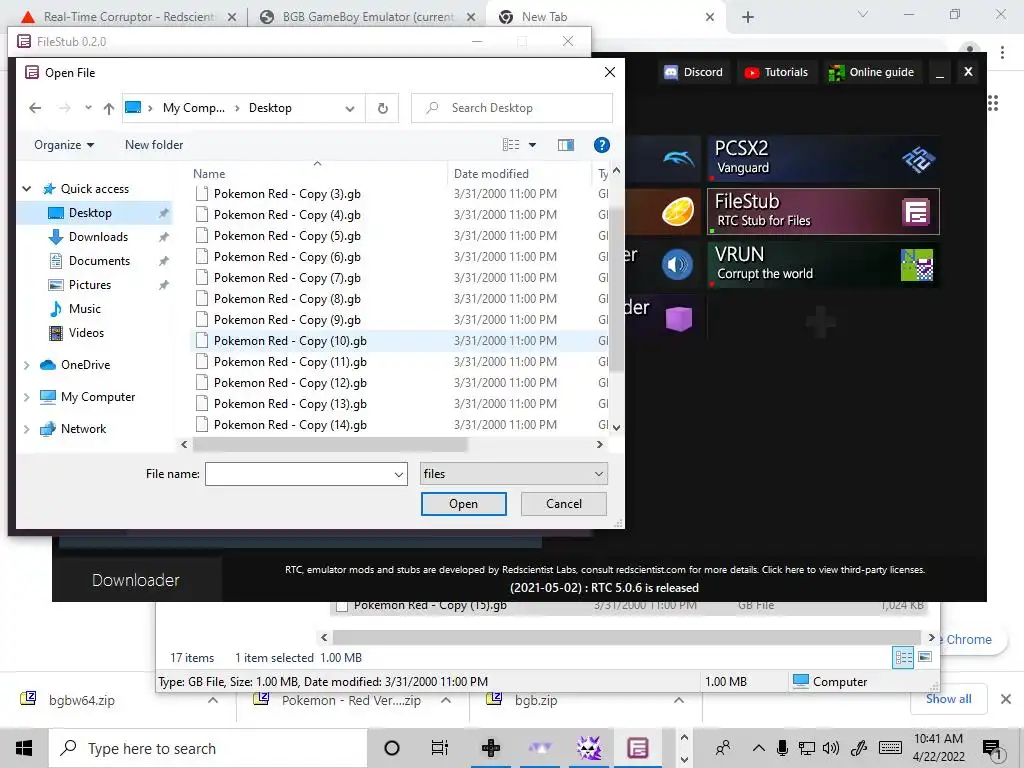The height and width of the screenshot is (768, 1024).
Task: Open Windows Start menu
Action: point(24,748)
